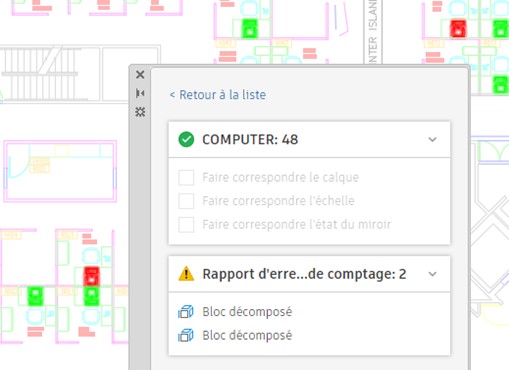Collapse the COMPUTER: 48 section chevron
509x370 pixels.
tap(432, 139)
